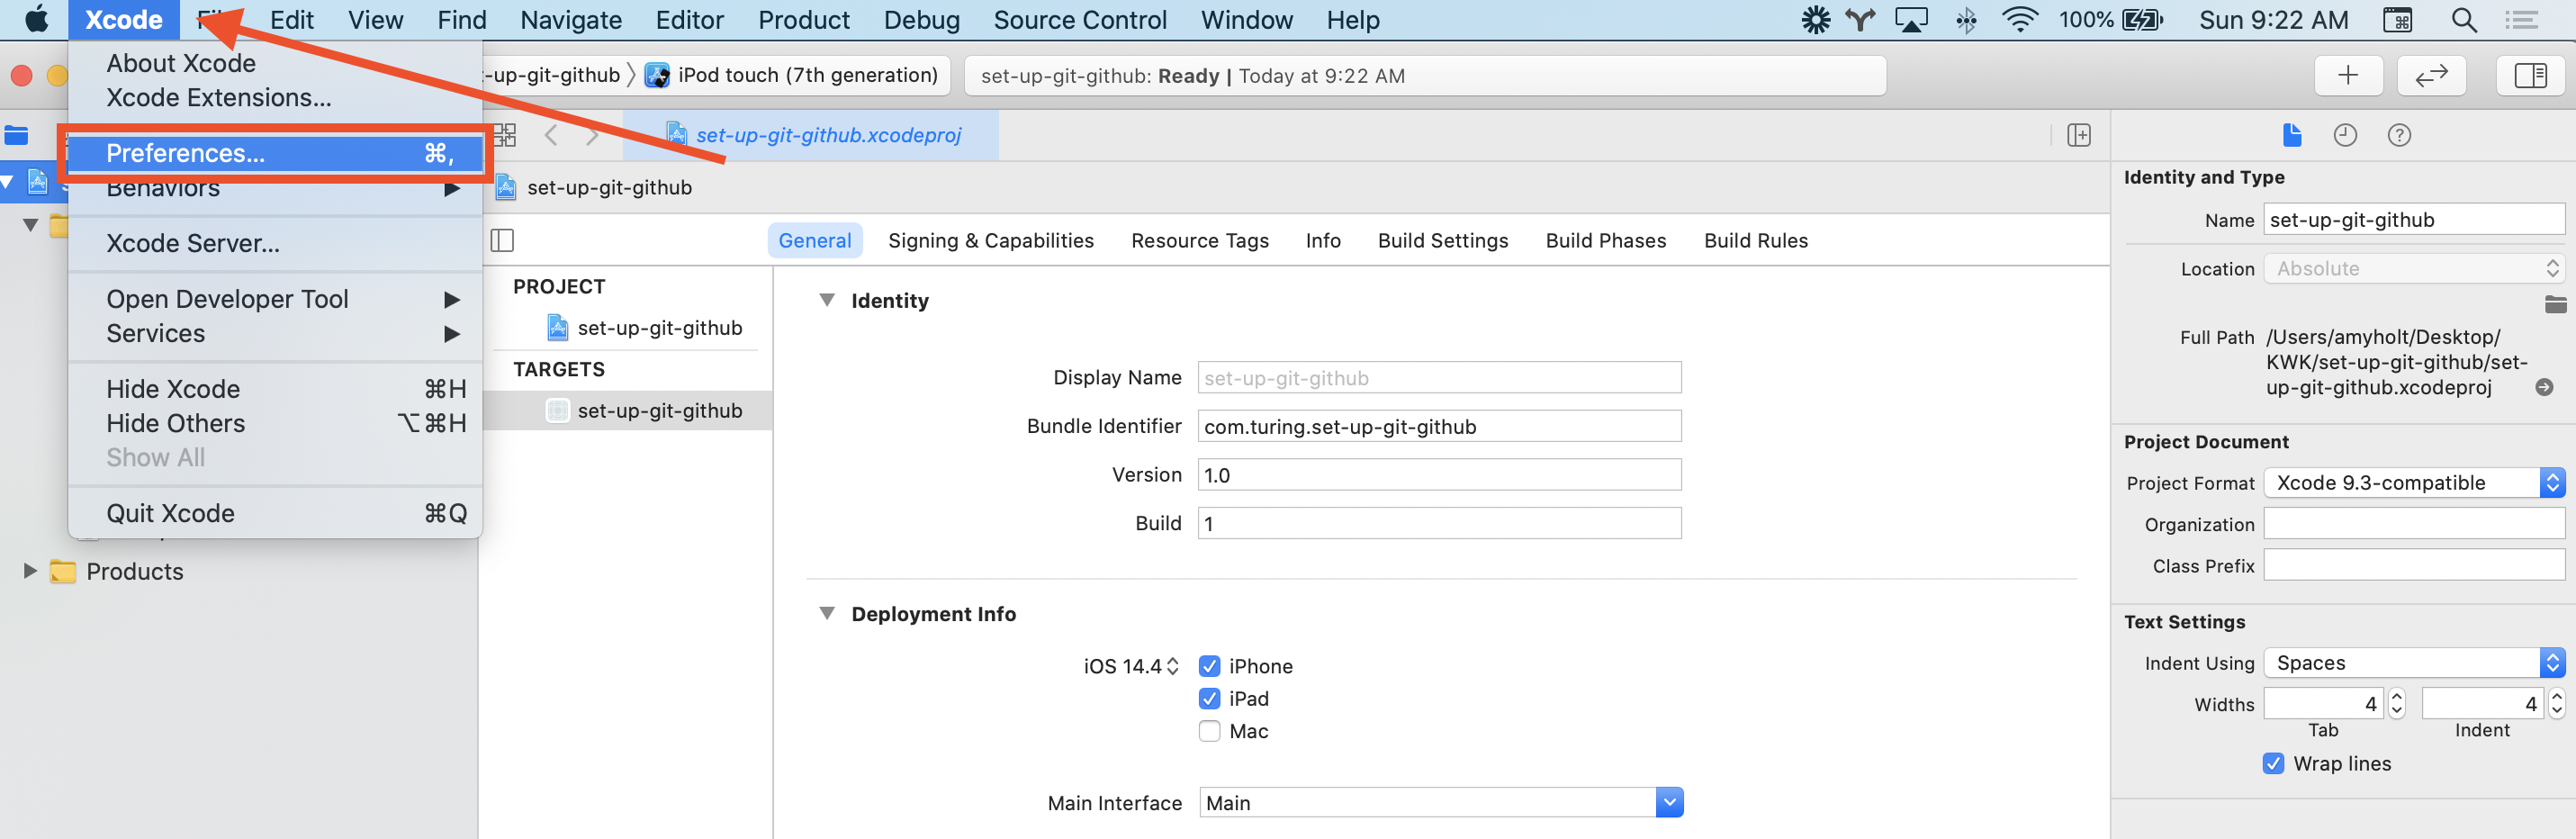2576x839 pixels.
Task: Select Xcode Extensions menu item
Action: [276, 97]
